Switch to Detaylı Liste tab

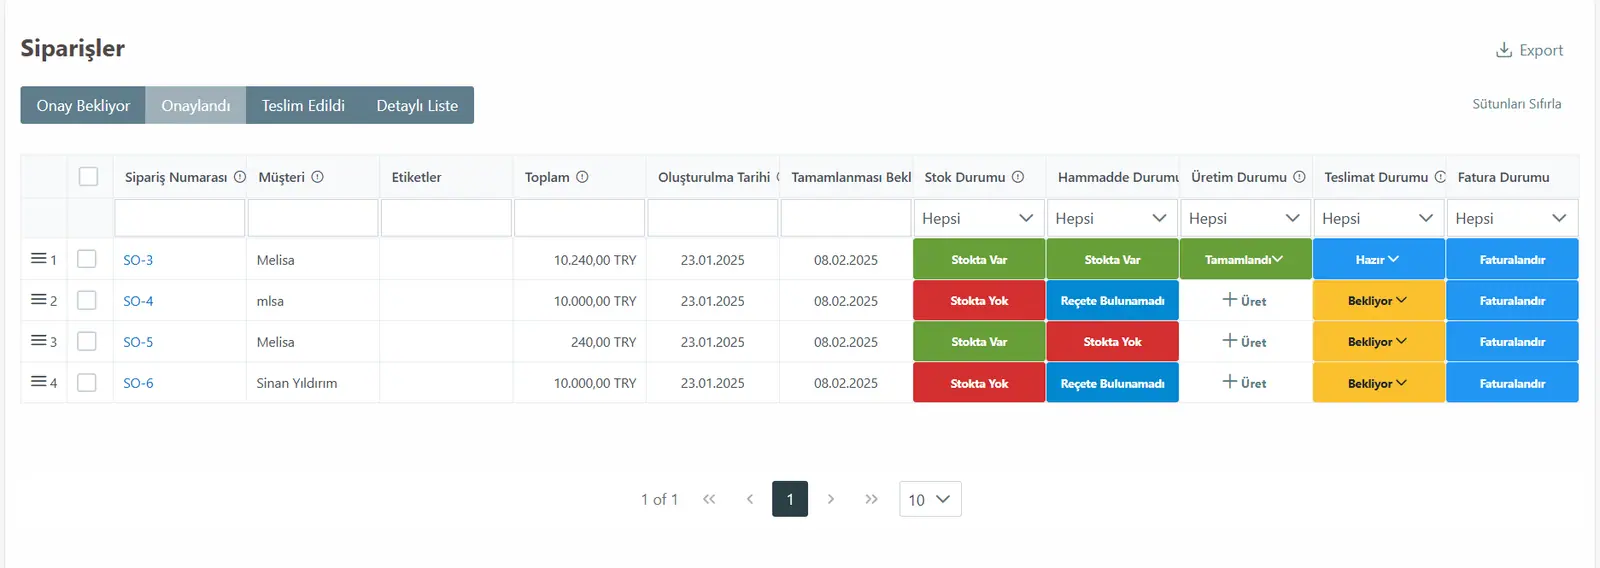(x=417, y=105)
